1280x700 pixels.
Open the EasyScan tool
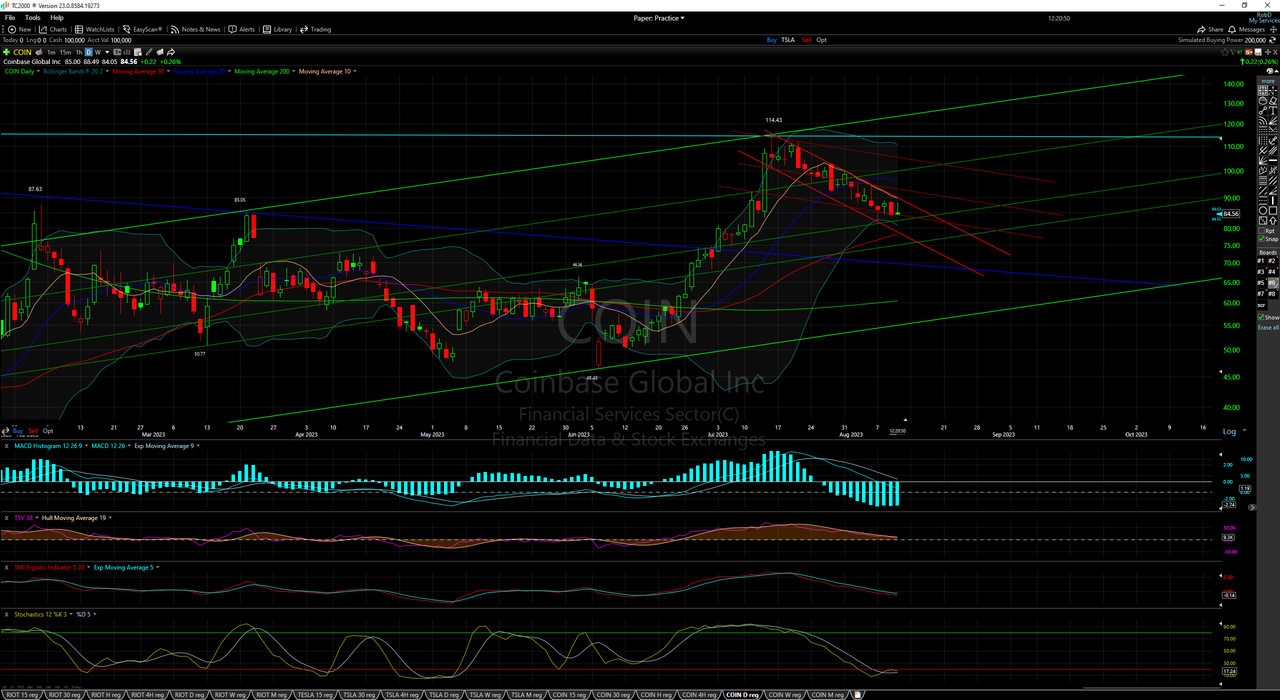(x=142, y=29)
